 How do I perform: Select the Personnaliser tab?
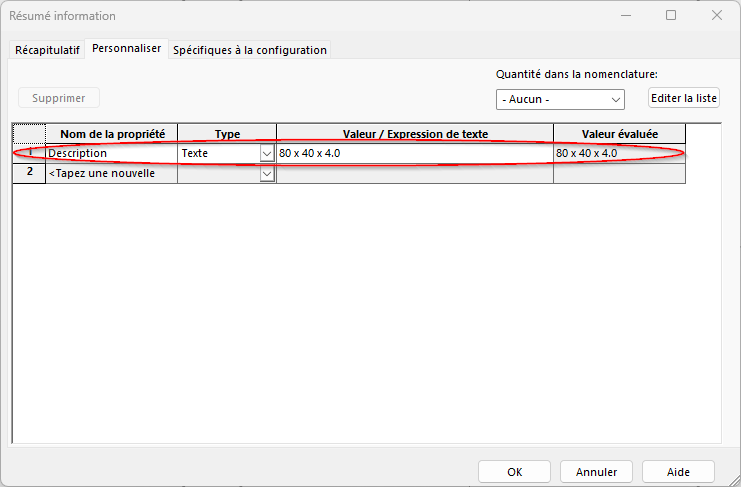127,49
